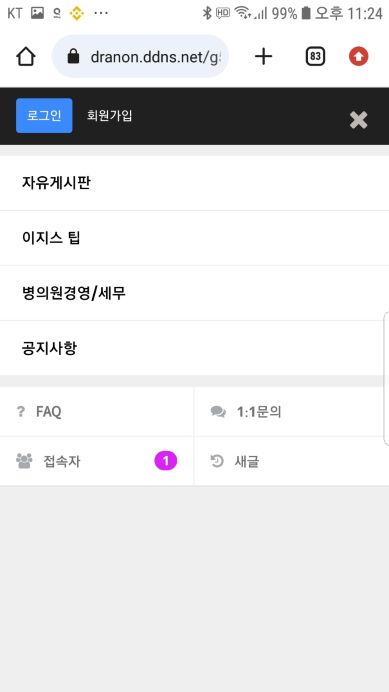Tap the side edge panel handle

click(x=386, y=378)
